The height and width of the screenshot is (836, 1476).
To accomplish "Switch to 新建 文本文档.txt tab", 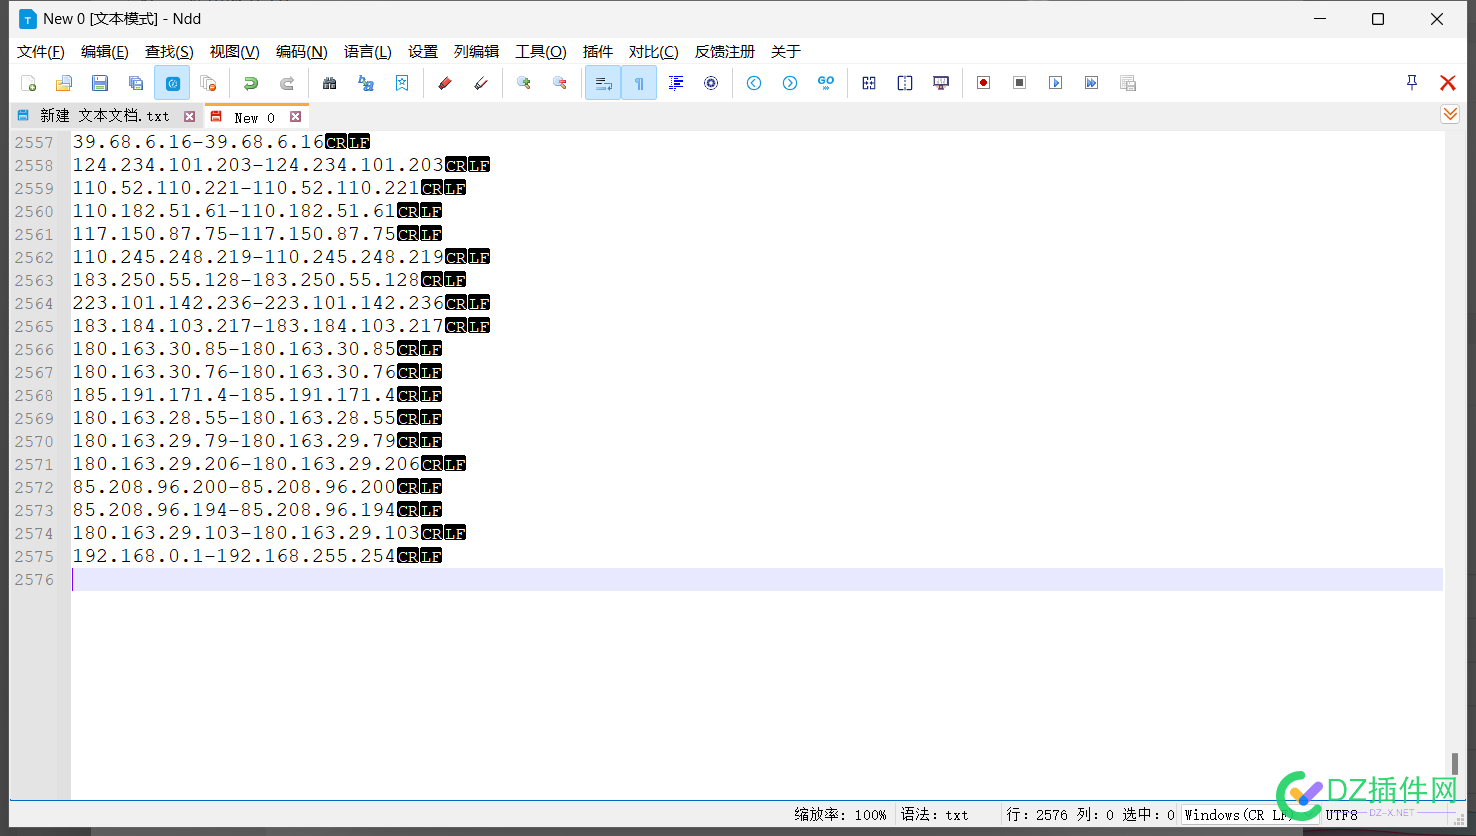I will pyautogui.click(x=105, y=116).
